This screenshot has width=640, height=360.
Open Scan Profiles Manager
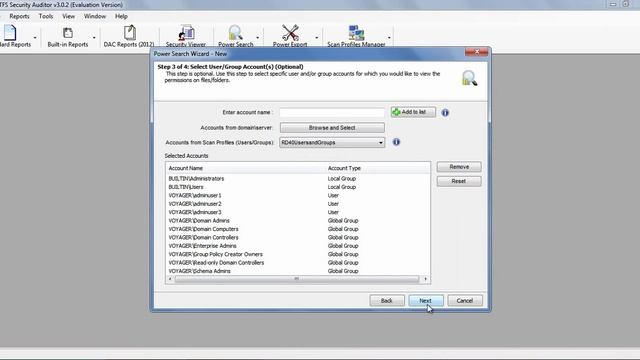(x=356, y=36)
